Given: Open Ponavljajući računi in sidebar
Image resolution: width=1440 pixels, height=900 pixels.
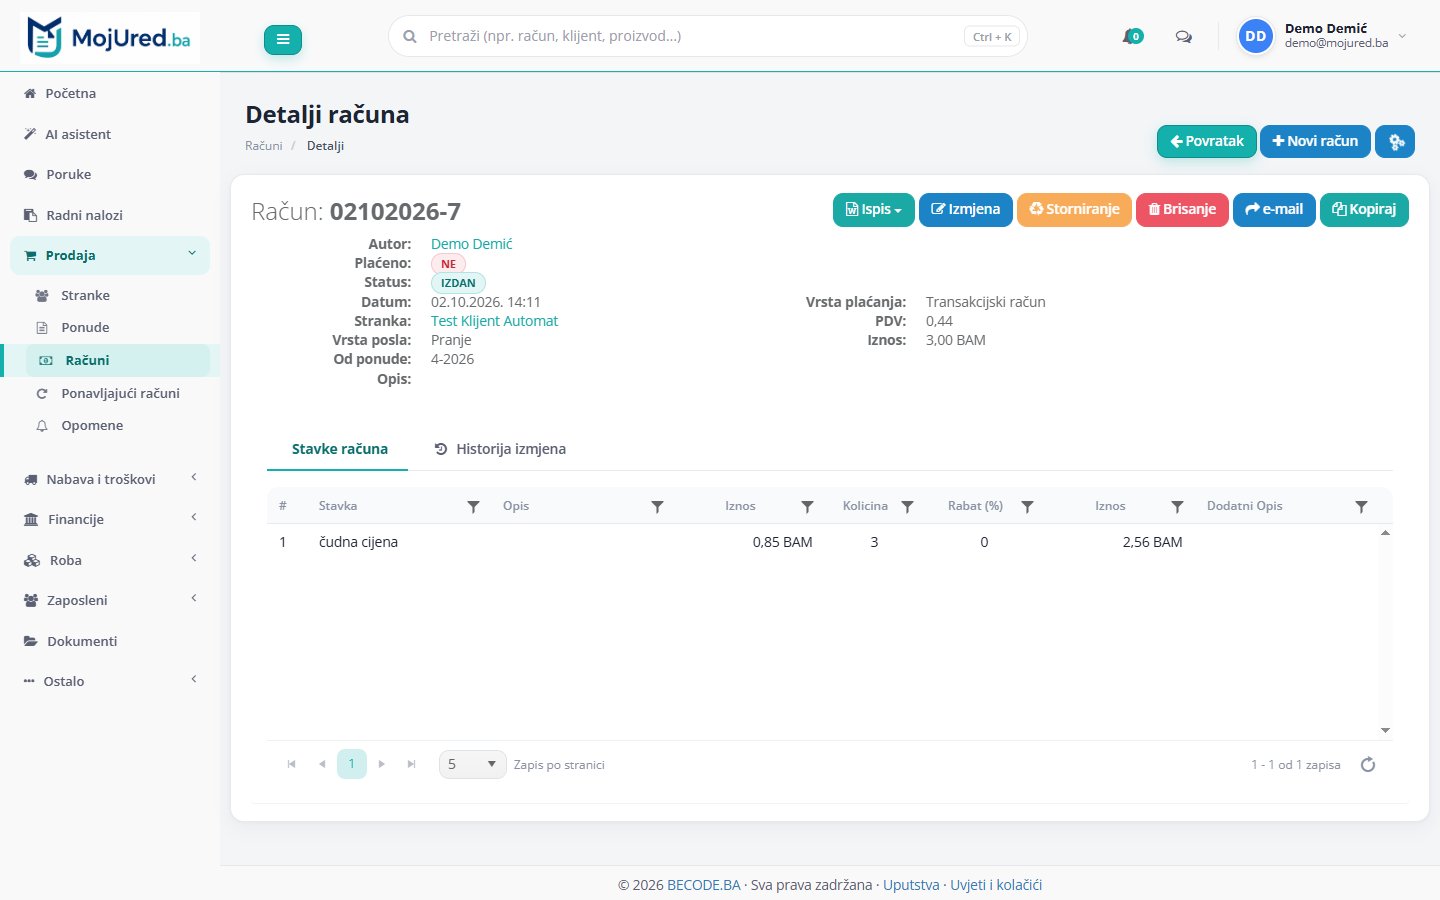Looking at the screenshot, I should click(x=120, y=393).
